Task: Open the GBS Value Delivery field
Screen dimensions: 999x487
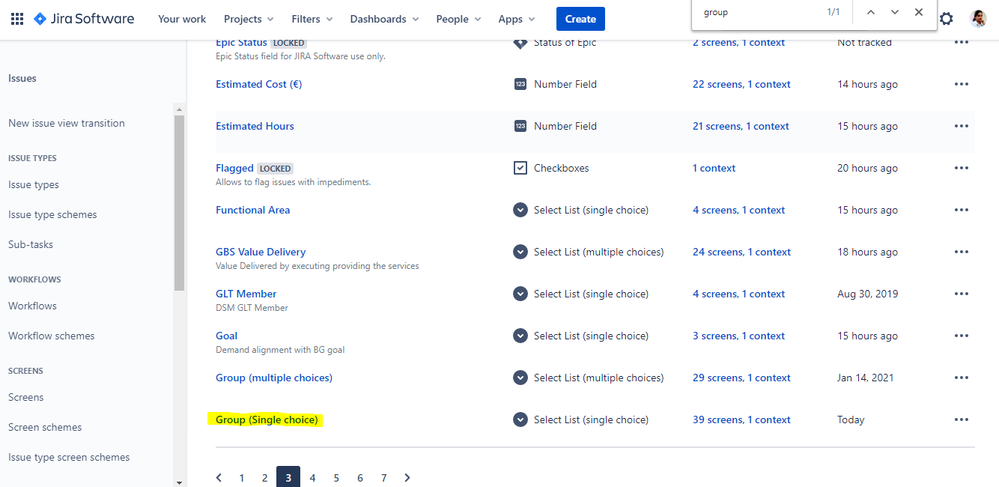Action: tap(261, 252)
